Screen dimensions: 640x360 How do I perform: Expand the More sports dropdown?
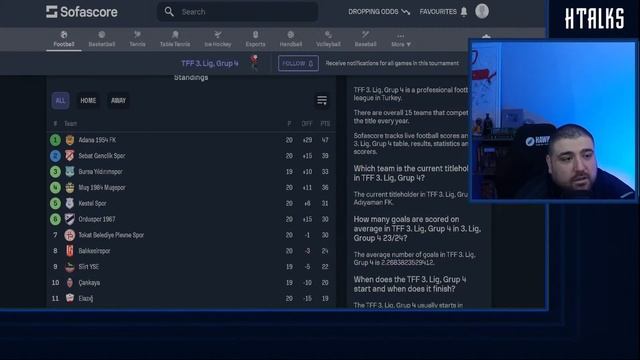pos(401,40)
